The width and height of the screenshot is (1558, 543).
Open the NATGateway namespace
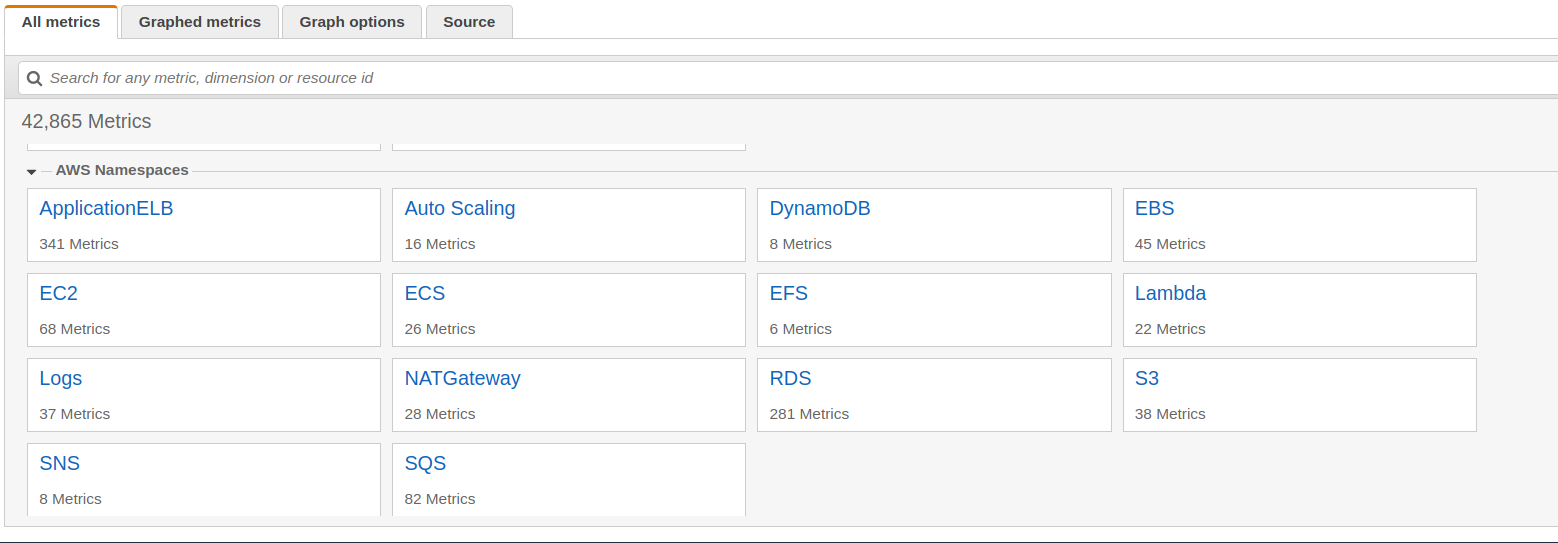(463, 379)
